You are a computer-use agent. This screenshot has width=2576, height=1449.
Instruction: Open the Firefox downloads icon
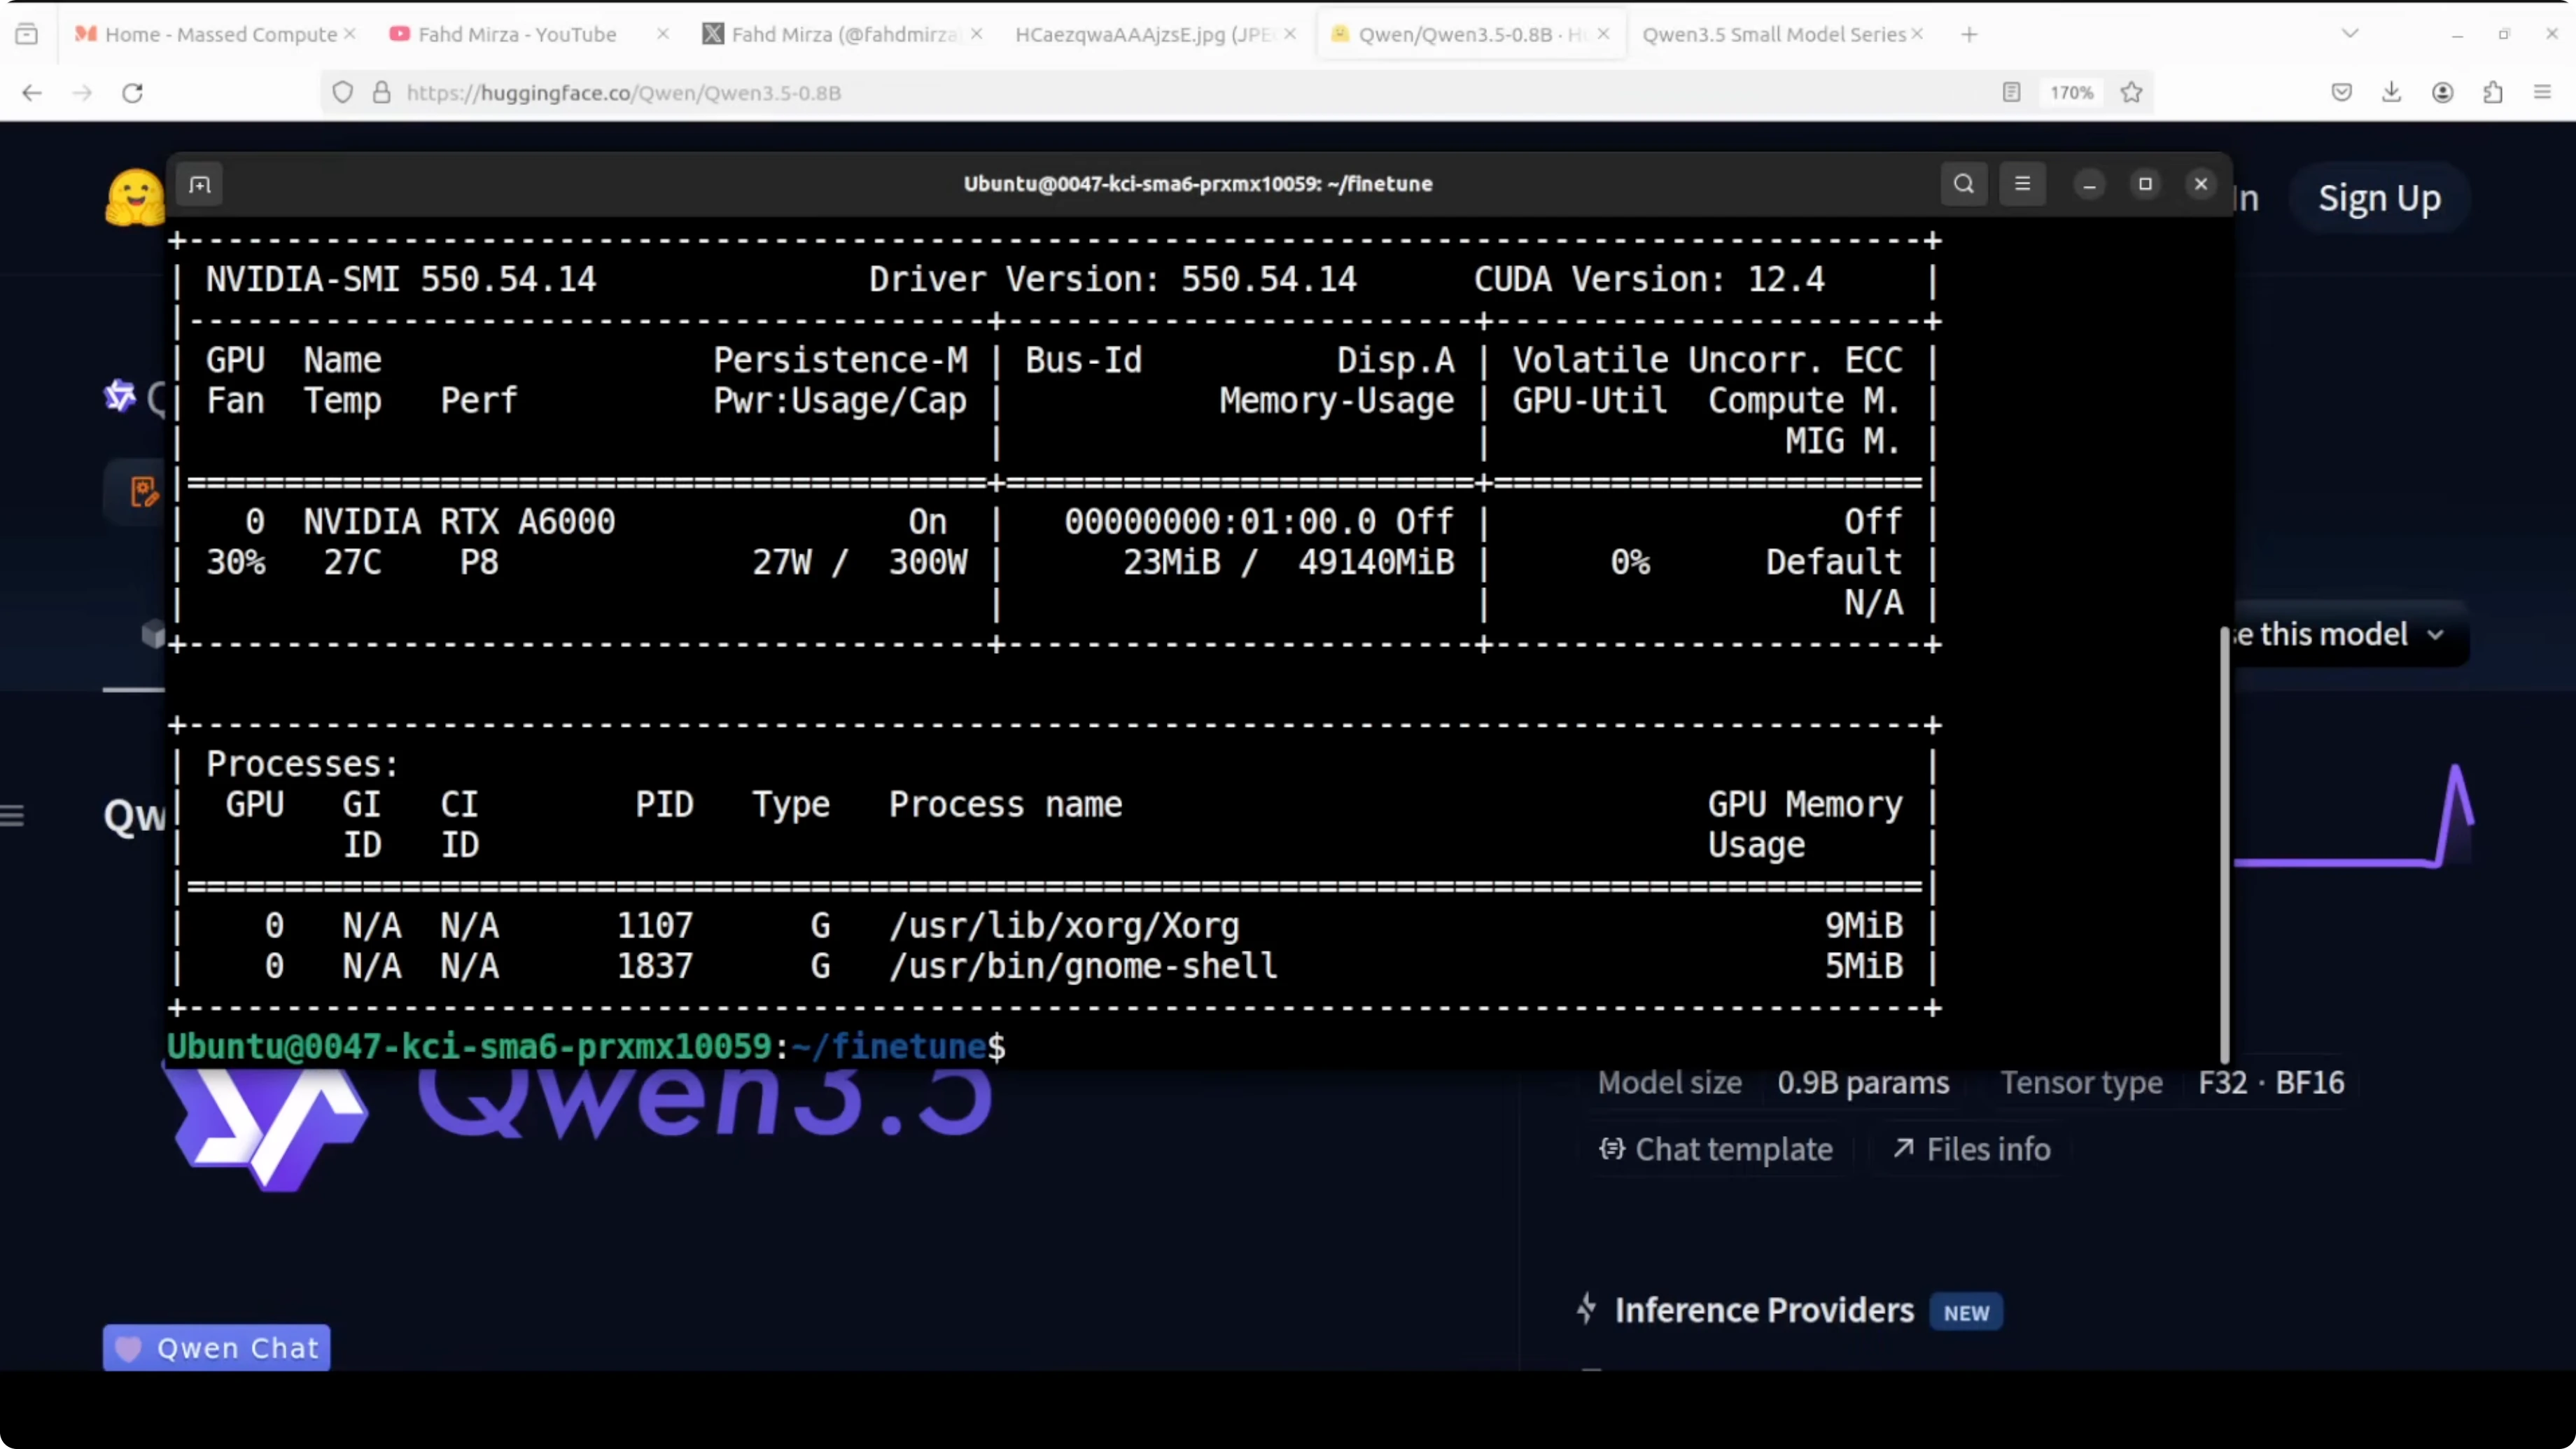click(2391, 92)
